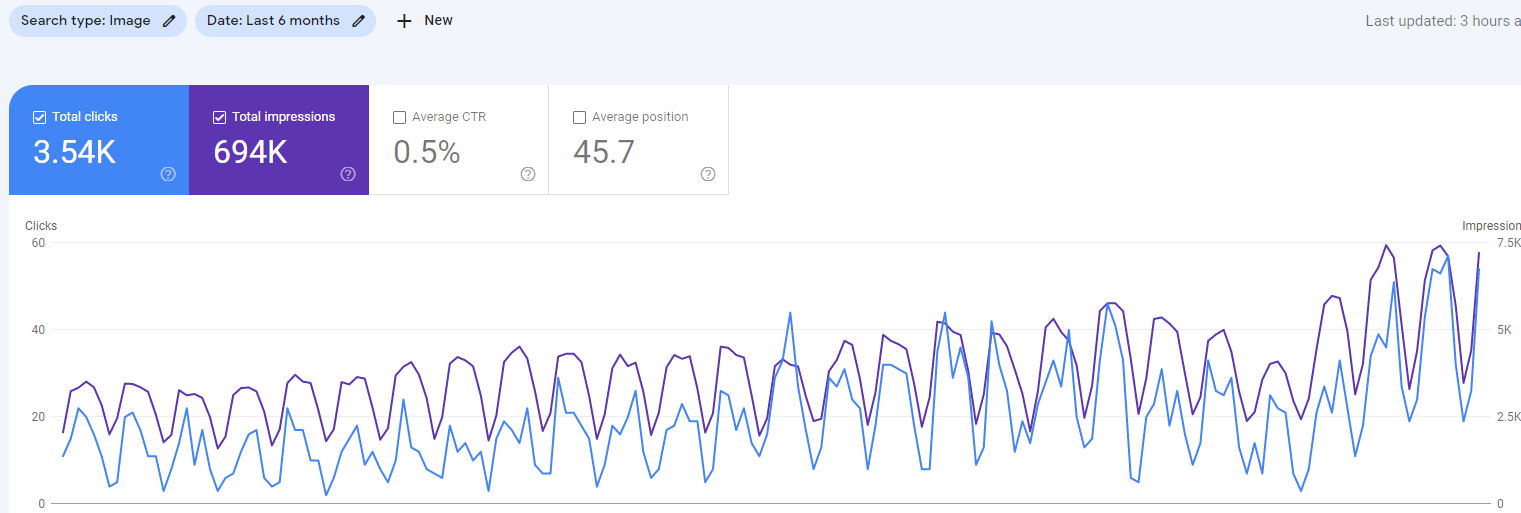Image resolution: width=1521 pixels, height=513 pixels.
Task: Open the Date: Last 6 months filter chip
Action: [272, 21]
